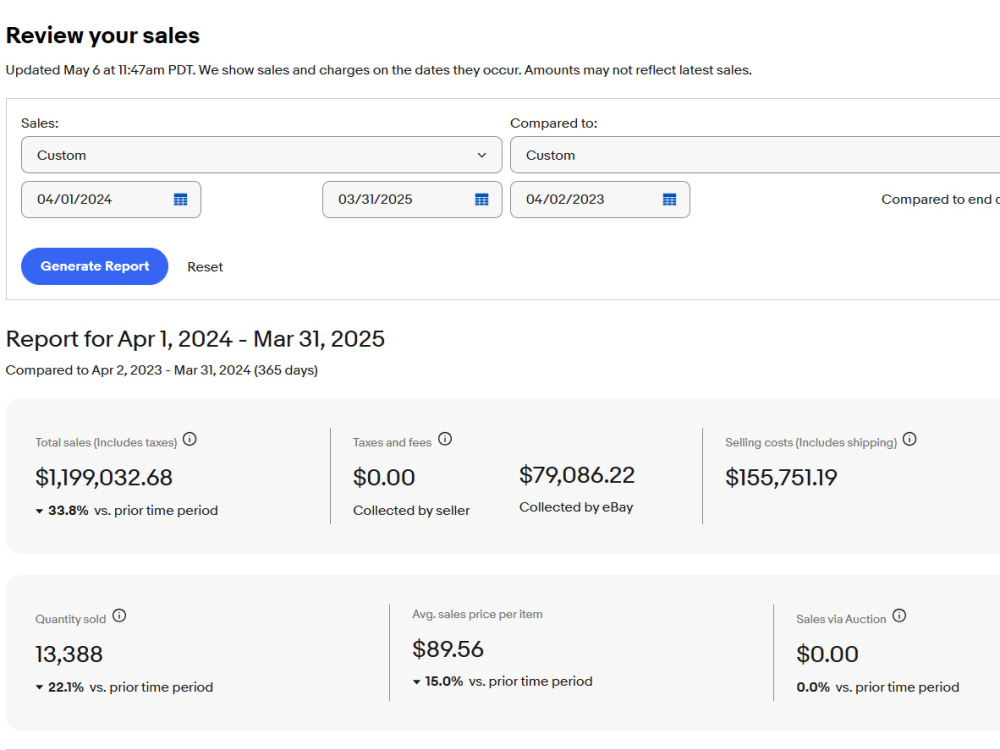Screen dimensions: 1000x750
Task: Show info for Quantity sold
Action: pos(119,616)
